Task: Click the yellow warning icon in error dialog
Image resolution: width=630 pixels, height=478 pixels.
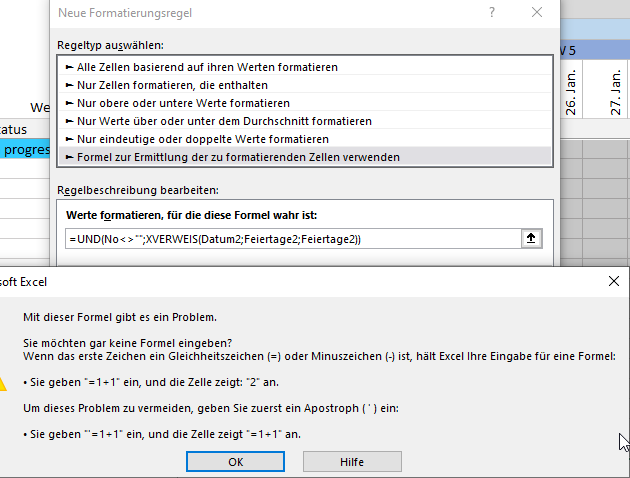Action: [x=2, y=384]
